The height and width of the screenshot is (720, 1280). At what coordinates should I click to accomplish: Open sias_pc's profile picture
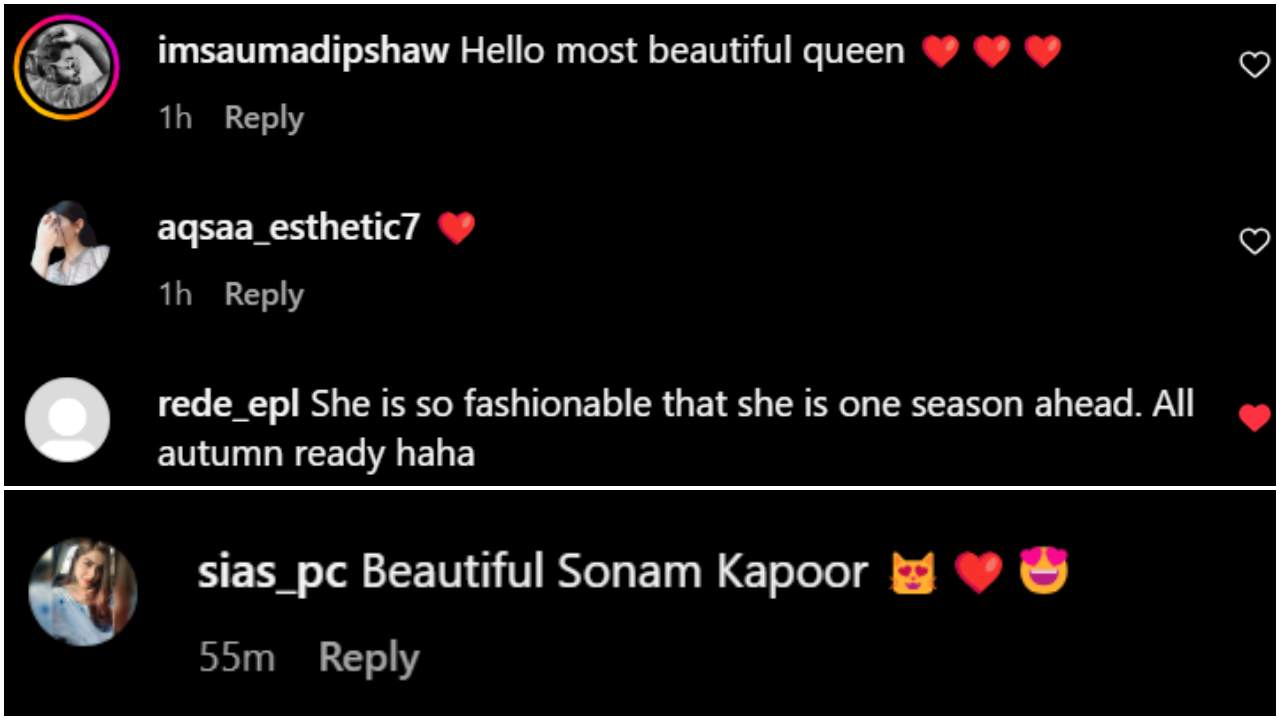tap(82, 592)
